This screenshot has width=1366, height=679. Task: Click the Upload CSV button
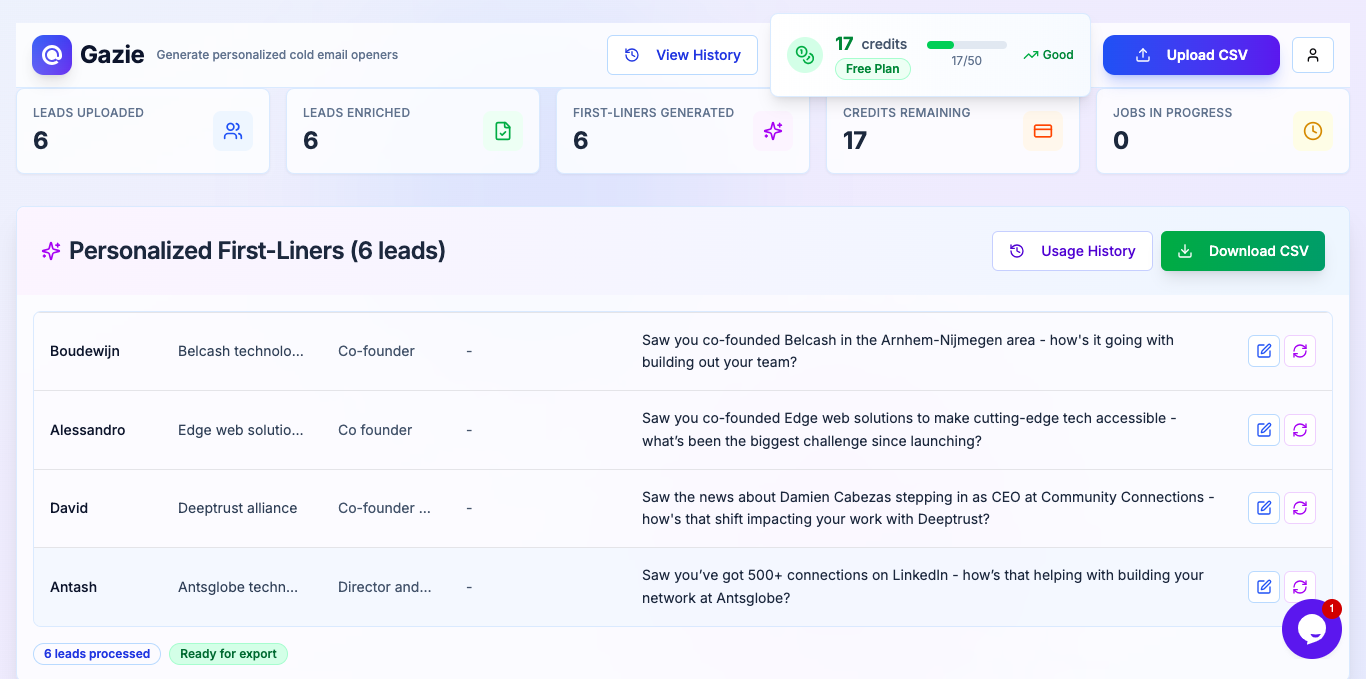[1191, 55]
